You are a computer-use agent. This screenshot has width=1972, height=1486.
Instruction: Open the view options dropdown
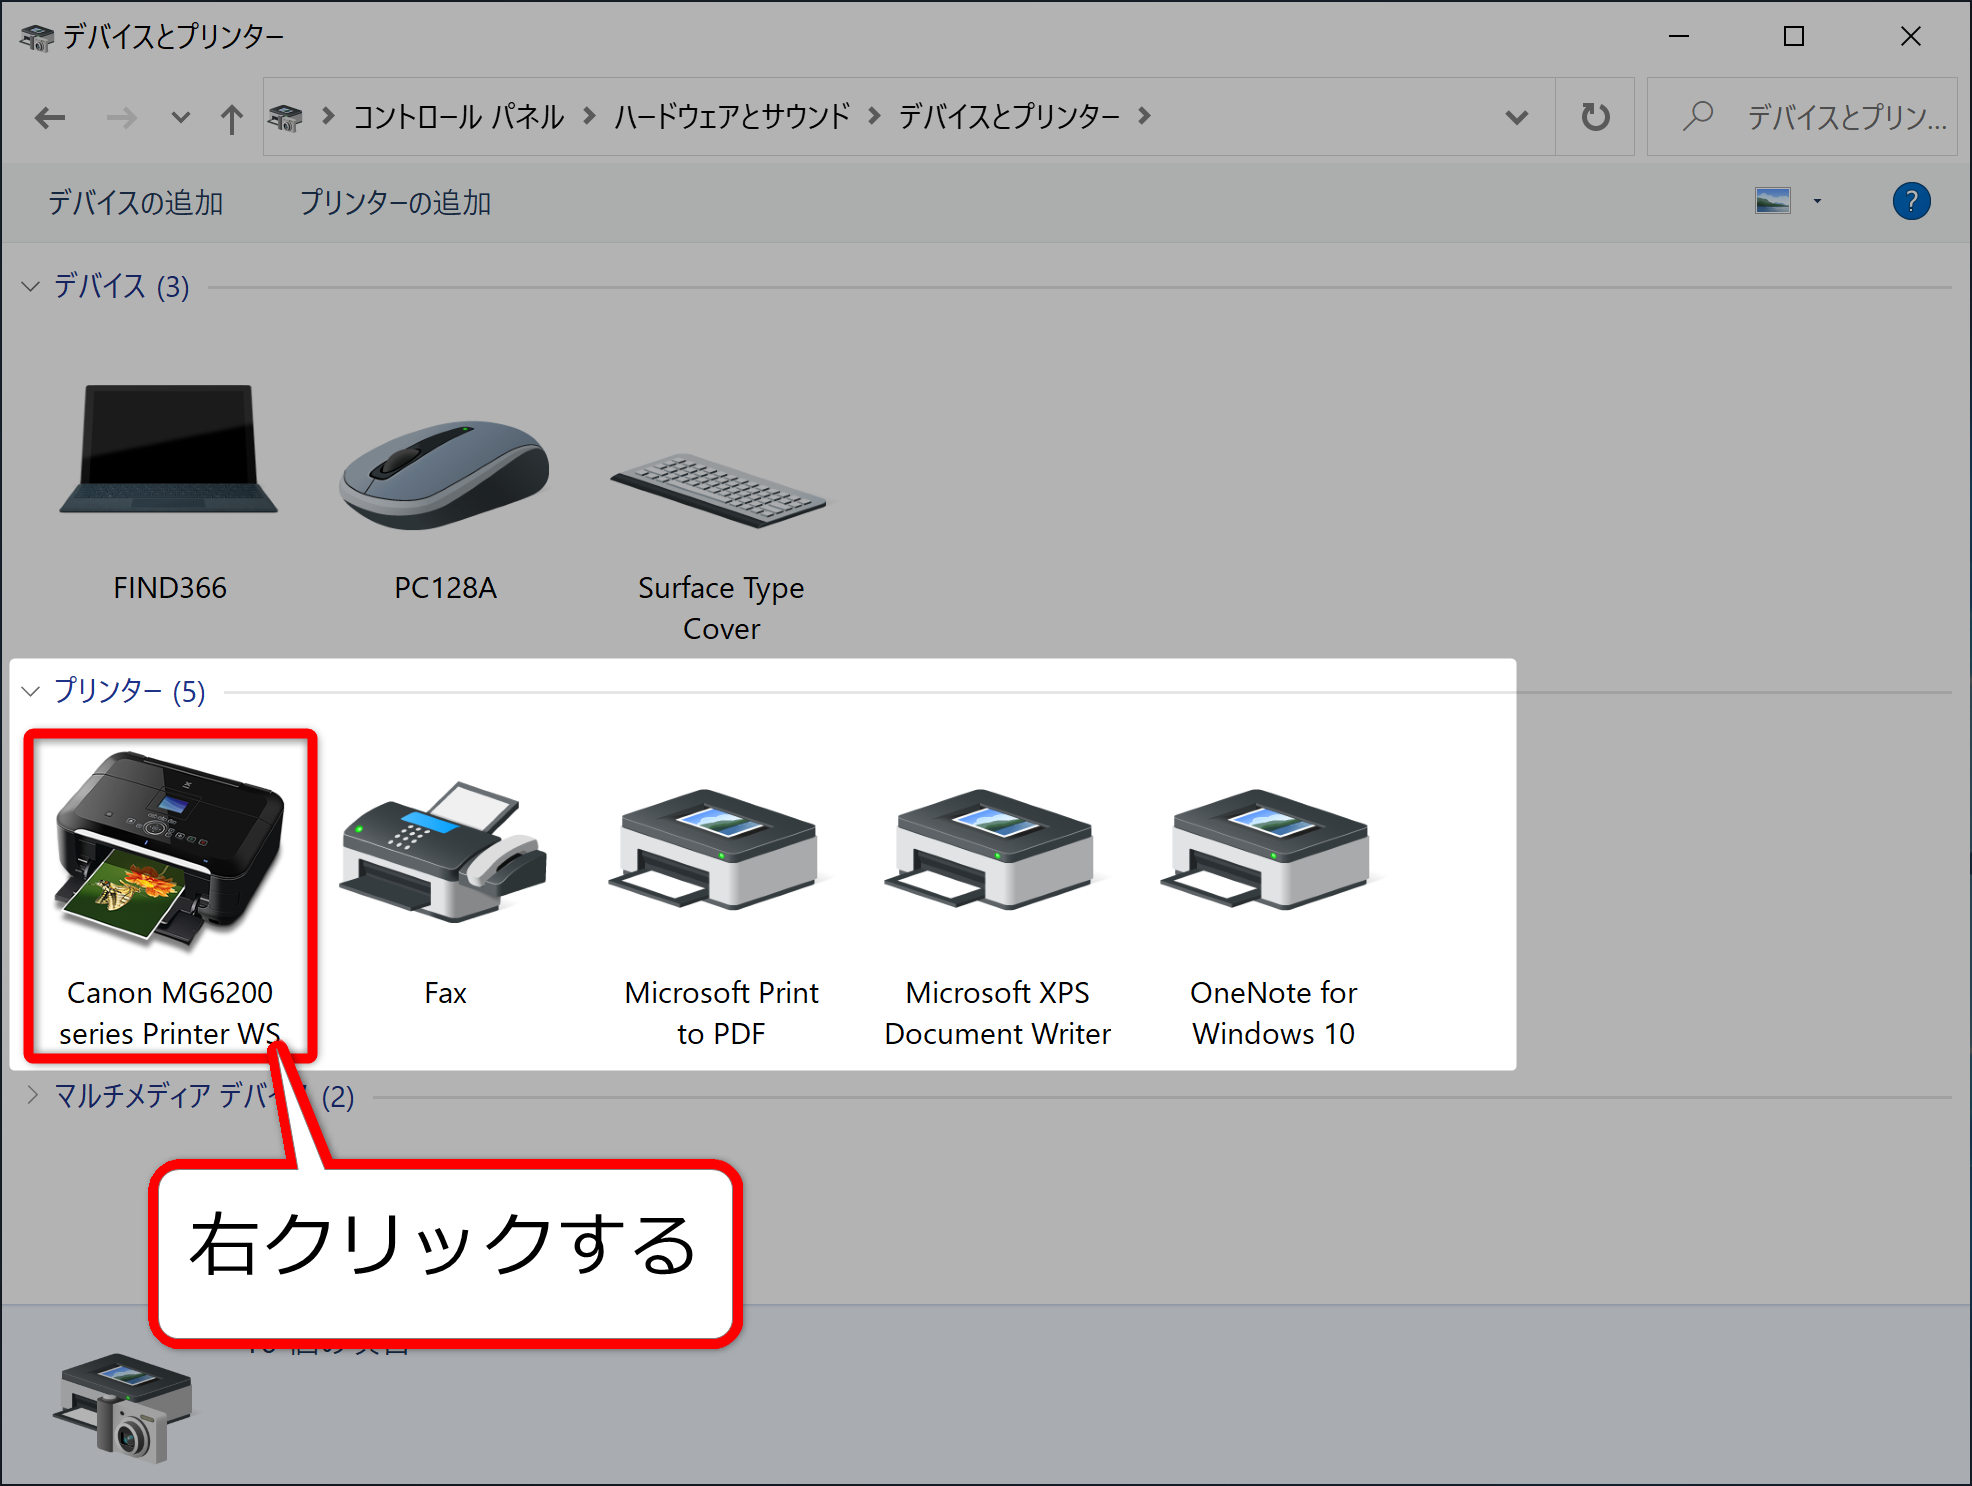point(1816,202)
